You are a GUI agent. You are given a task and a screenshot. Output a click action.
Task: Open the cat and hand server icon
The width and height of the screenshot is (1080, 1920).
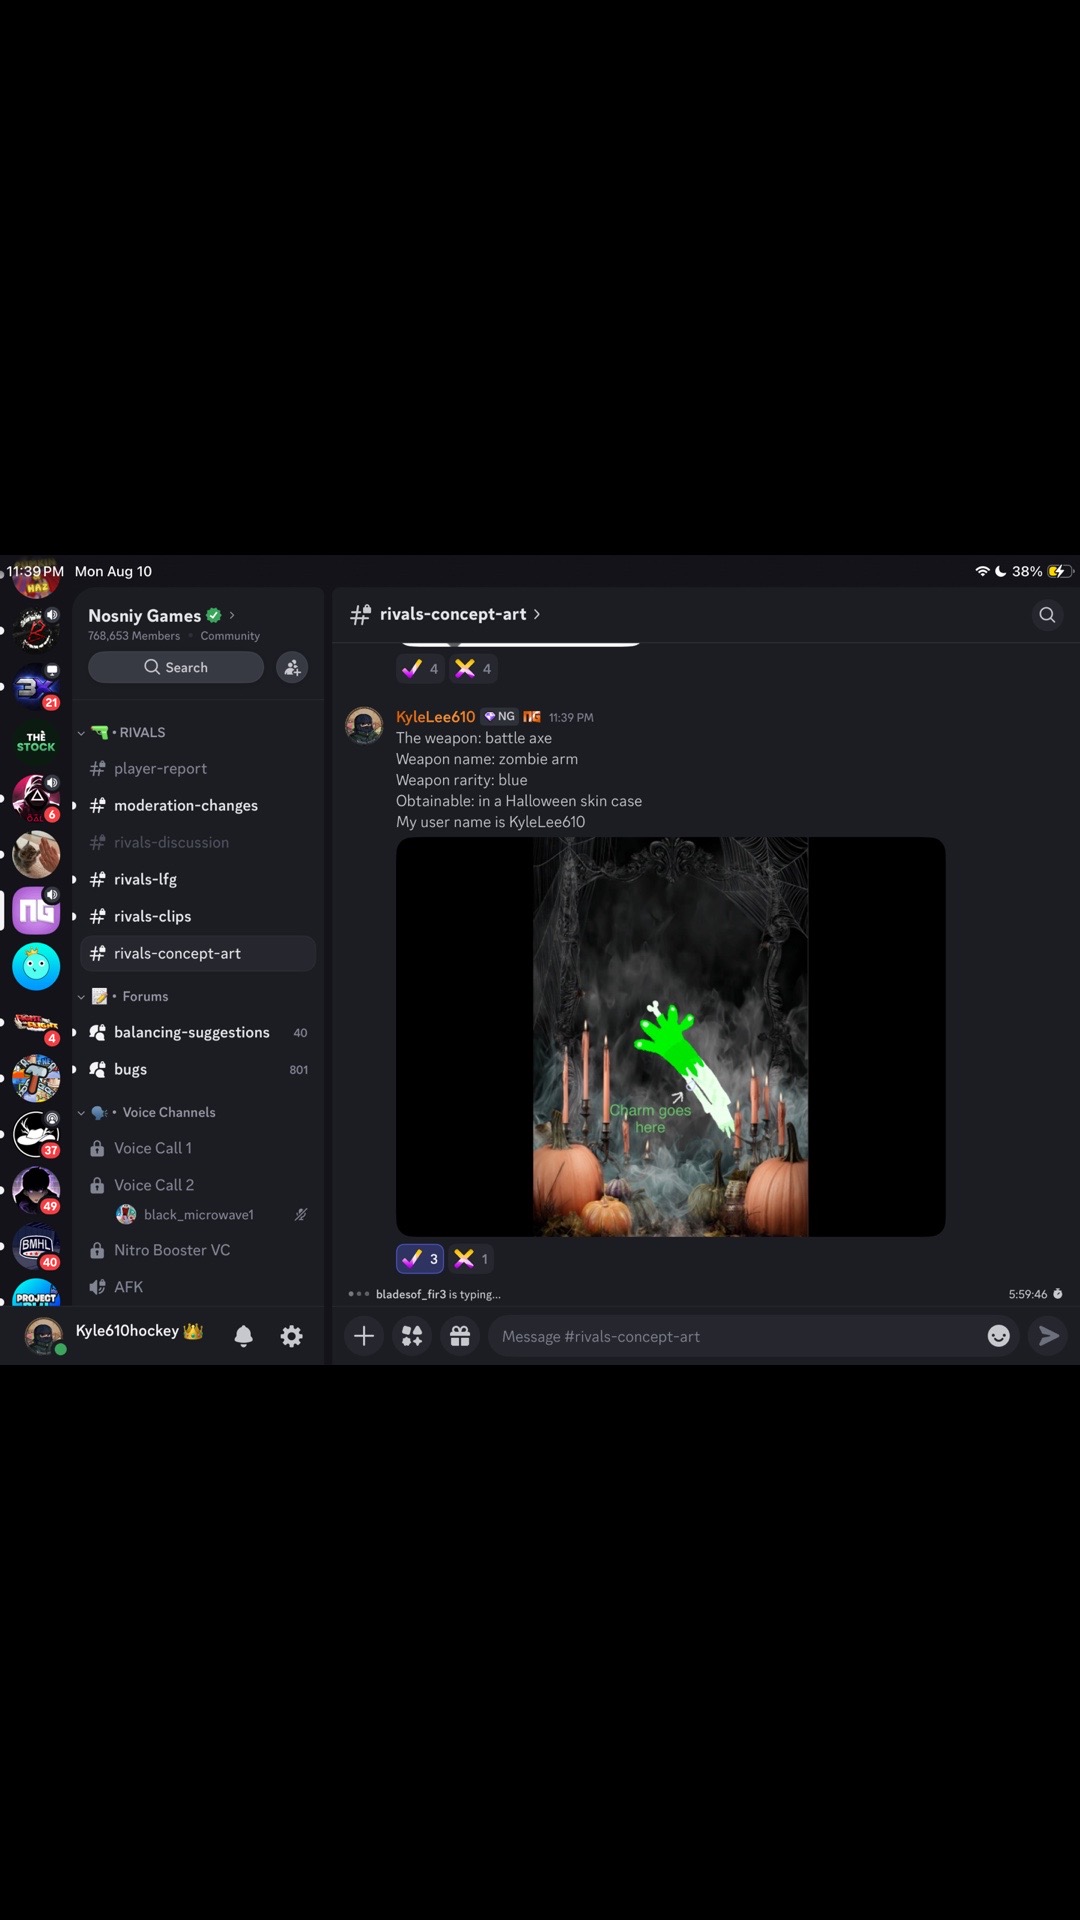coord(36,854)
